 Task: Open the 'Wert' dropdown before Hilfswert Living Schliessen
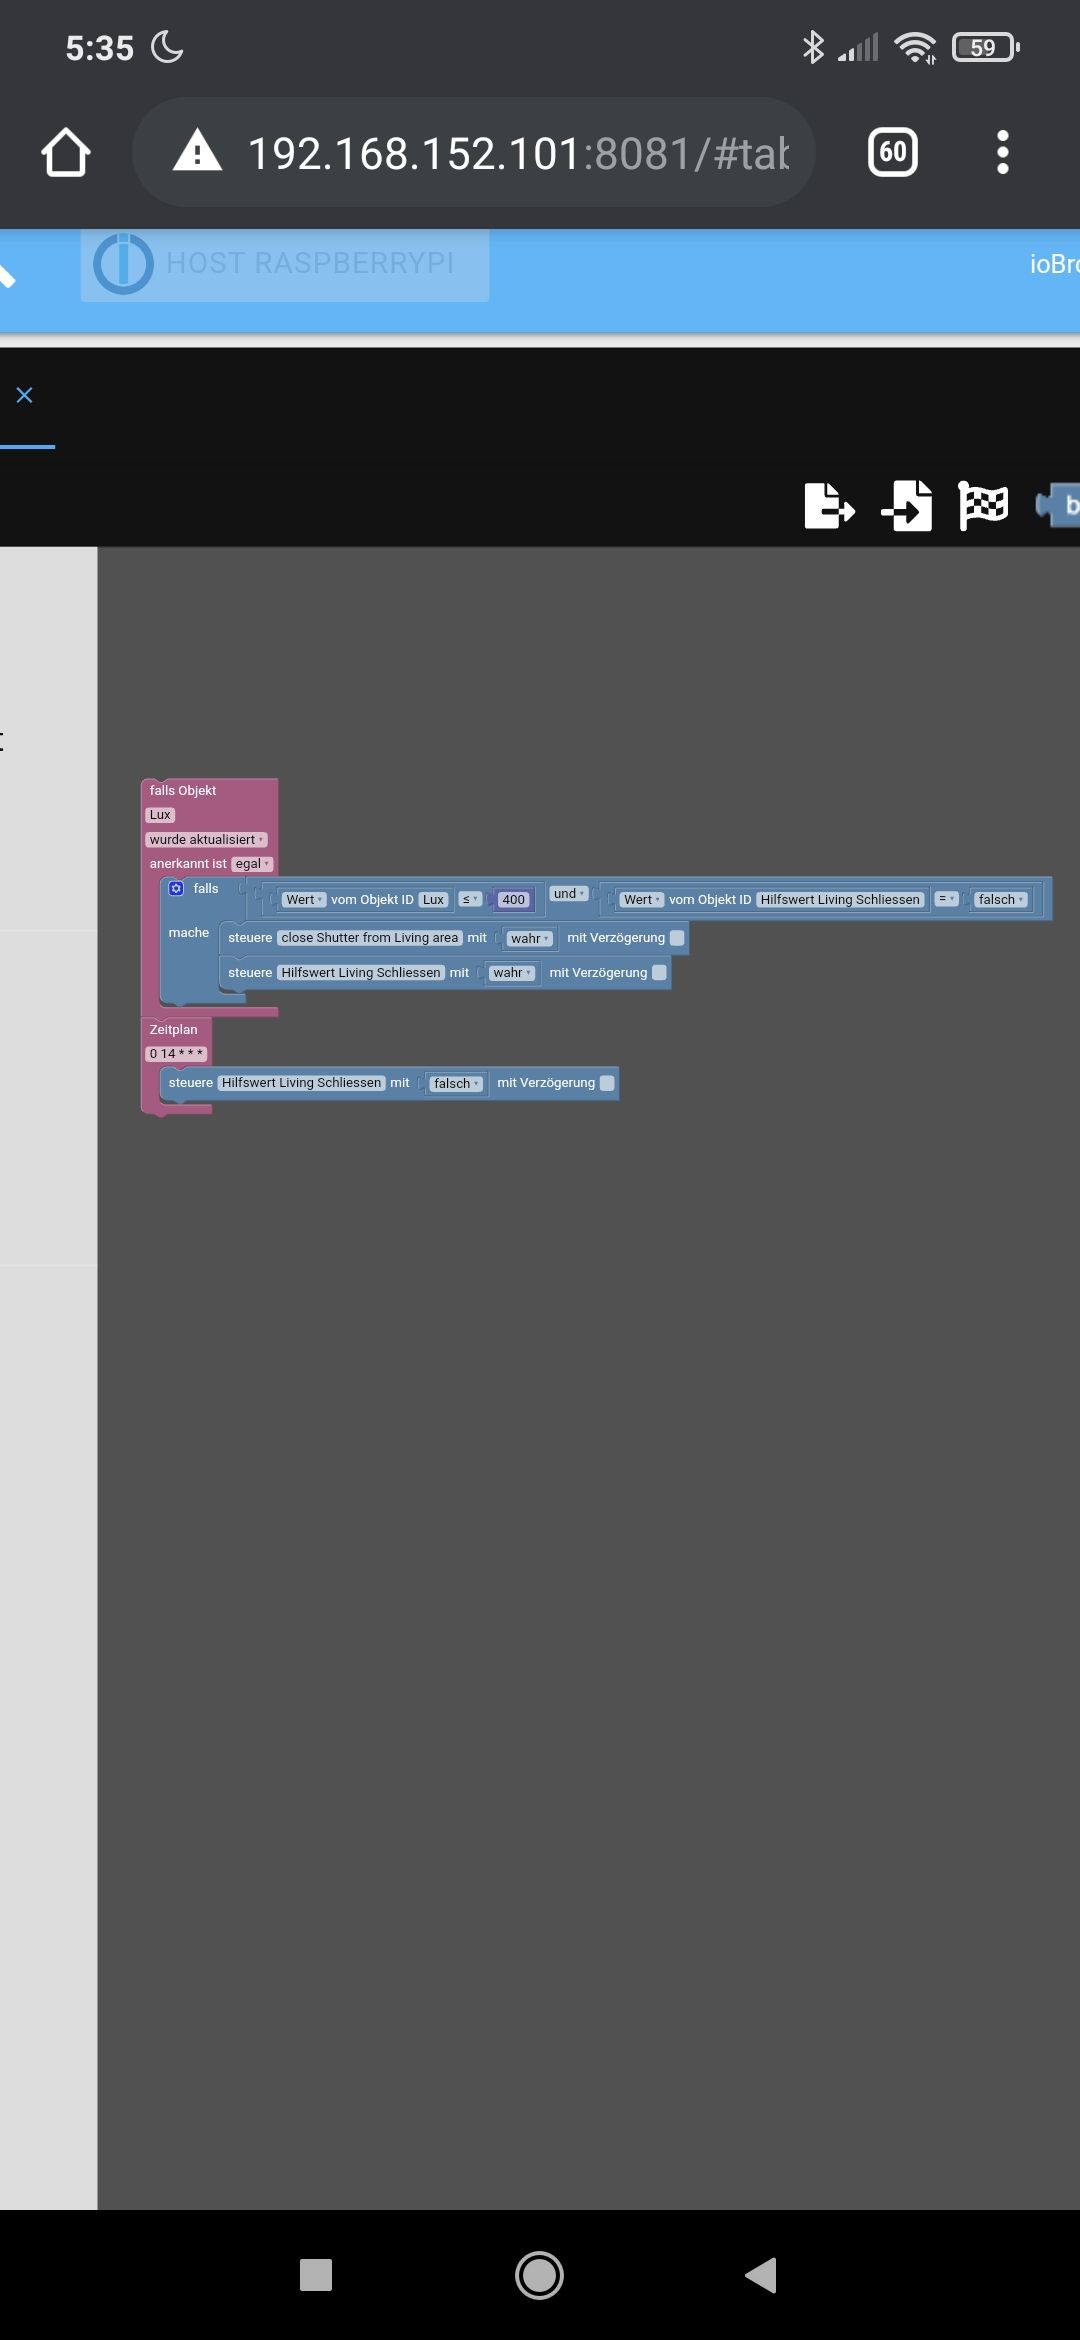[x=642, y=900]
